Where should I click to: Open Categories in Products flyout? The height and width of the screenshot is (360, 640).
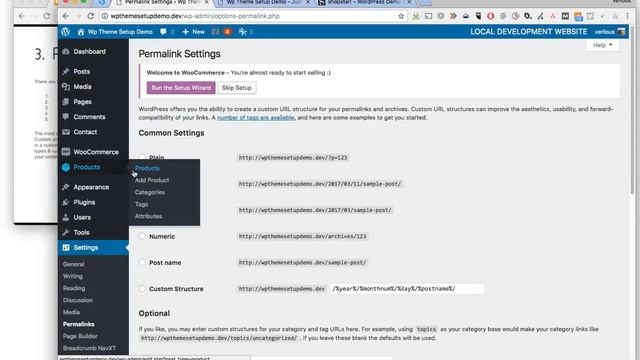(x=149, y=192)
